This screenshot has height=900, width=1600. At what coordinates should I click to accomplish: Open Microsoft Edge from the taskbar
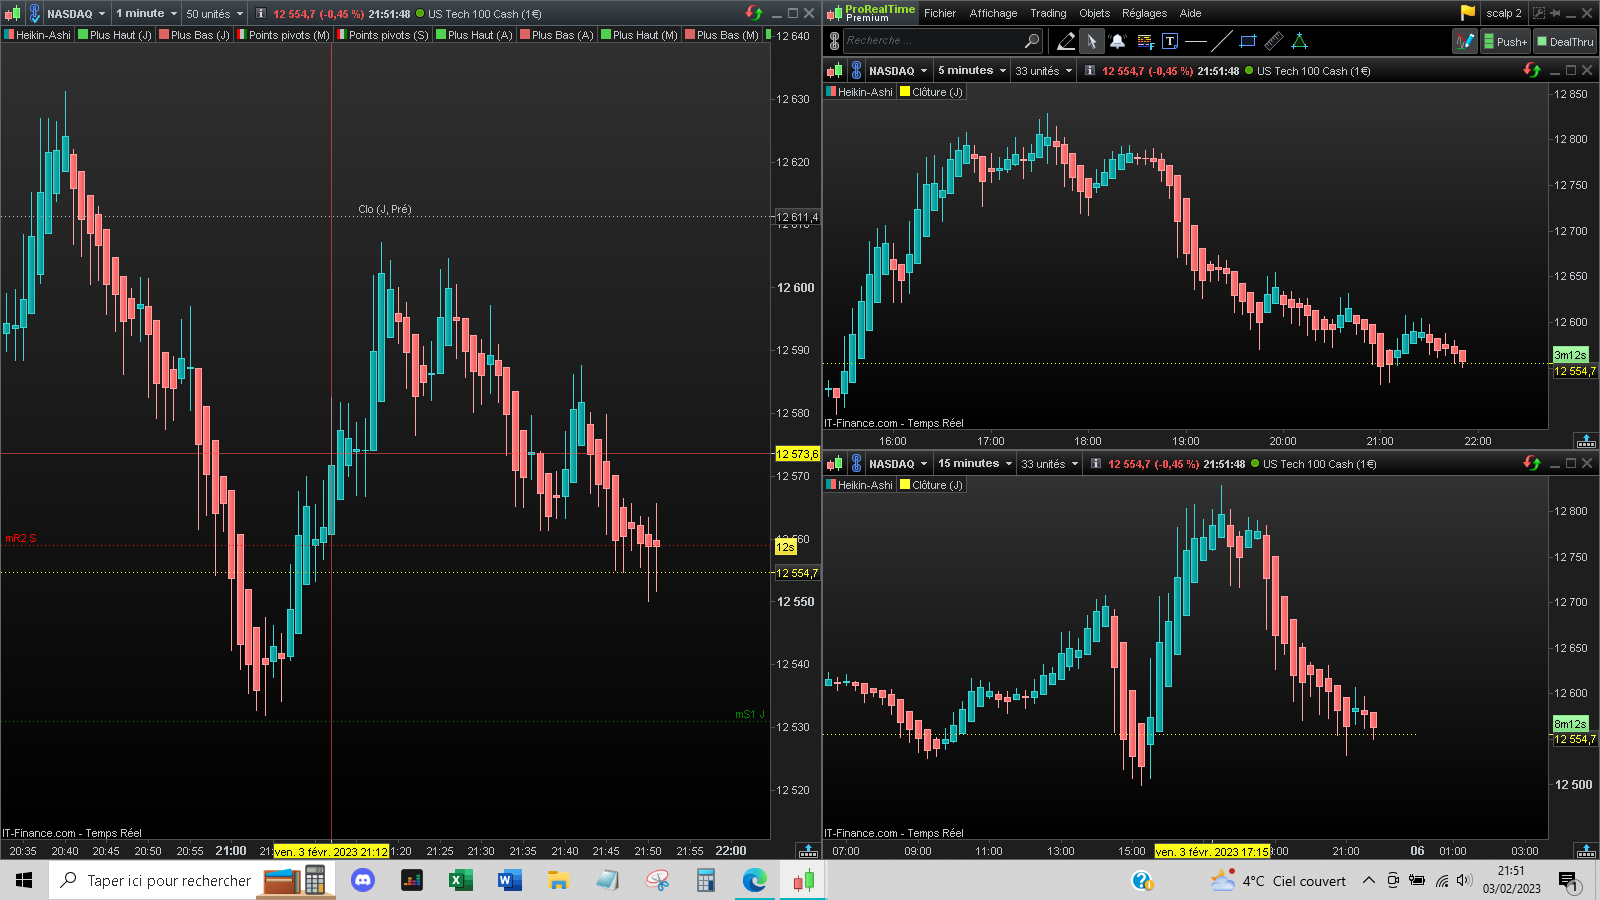click(754, 880)
